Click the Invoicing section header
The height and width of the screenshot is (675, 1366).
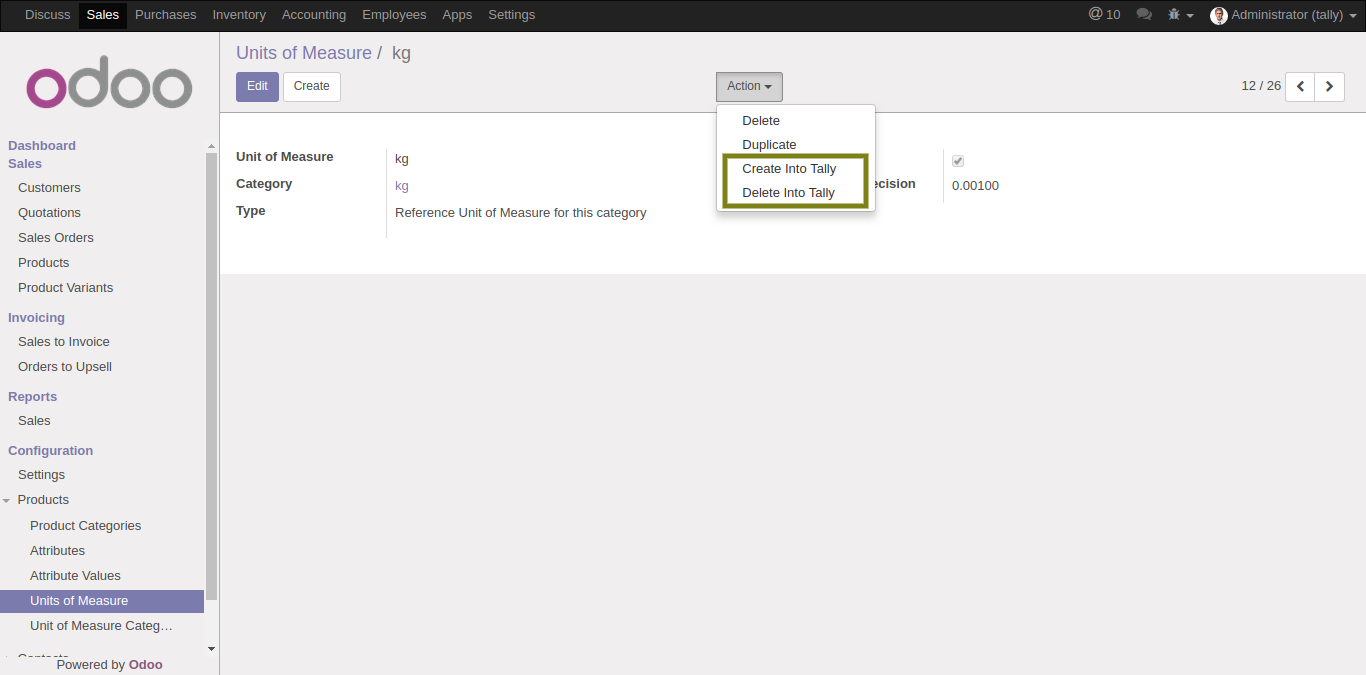36,318
